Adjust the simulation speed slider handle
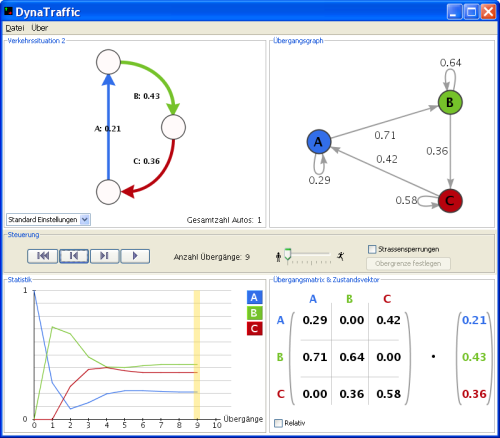This screenshot has width=500, height=438. (288, 254)
